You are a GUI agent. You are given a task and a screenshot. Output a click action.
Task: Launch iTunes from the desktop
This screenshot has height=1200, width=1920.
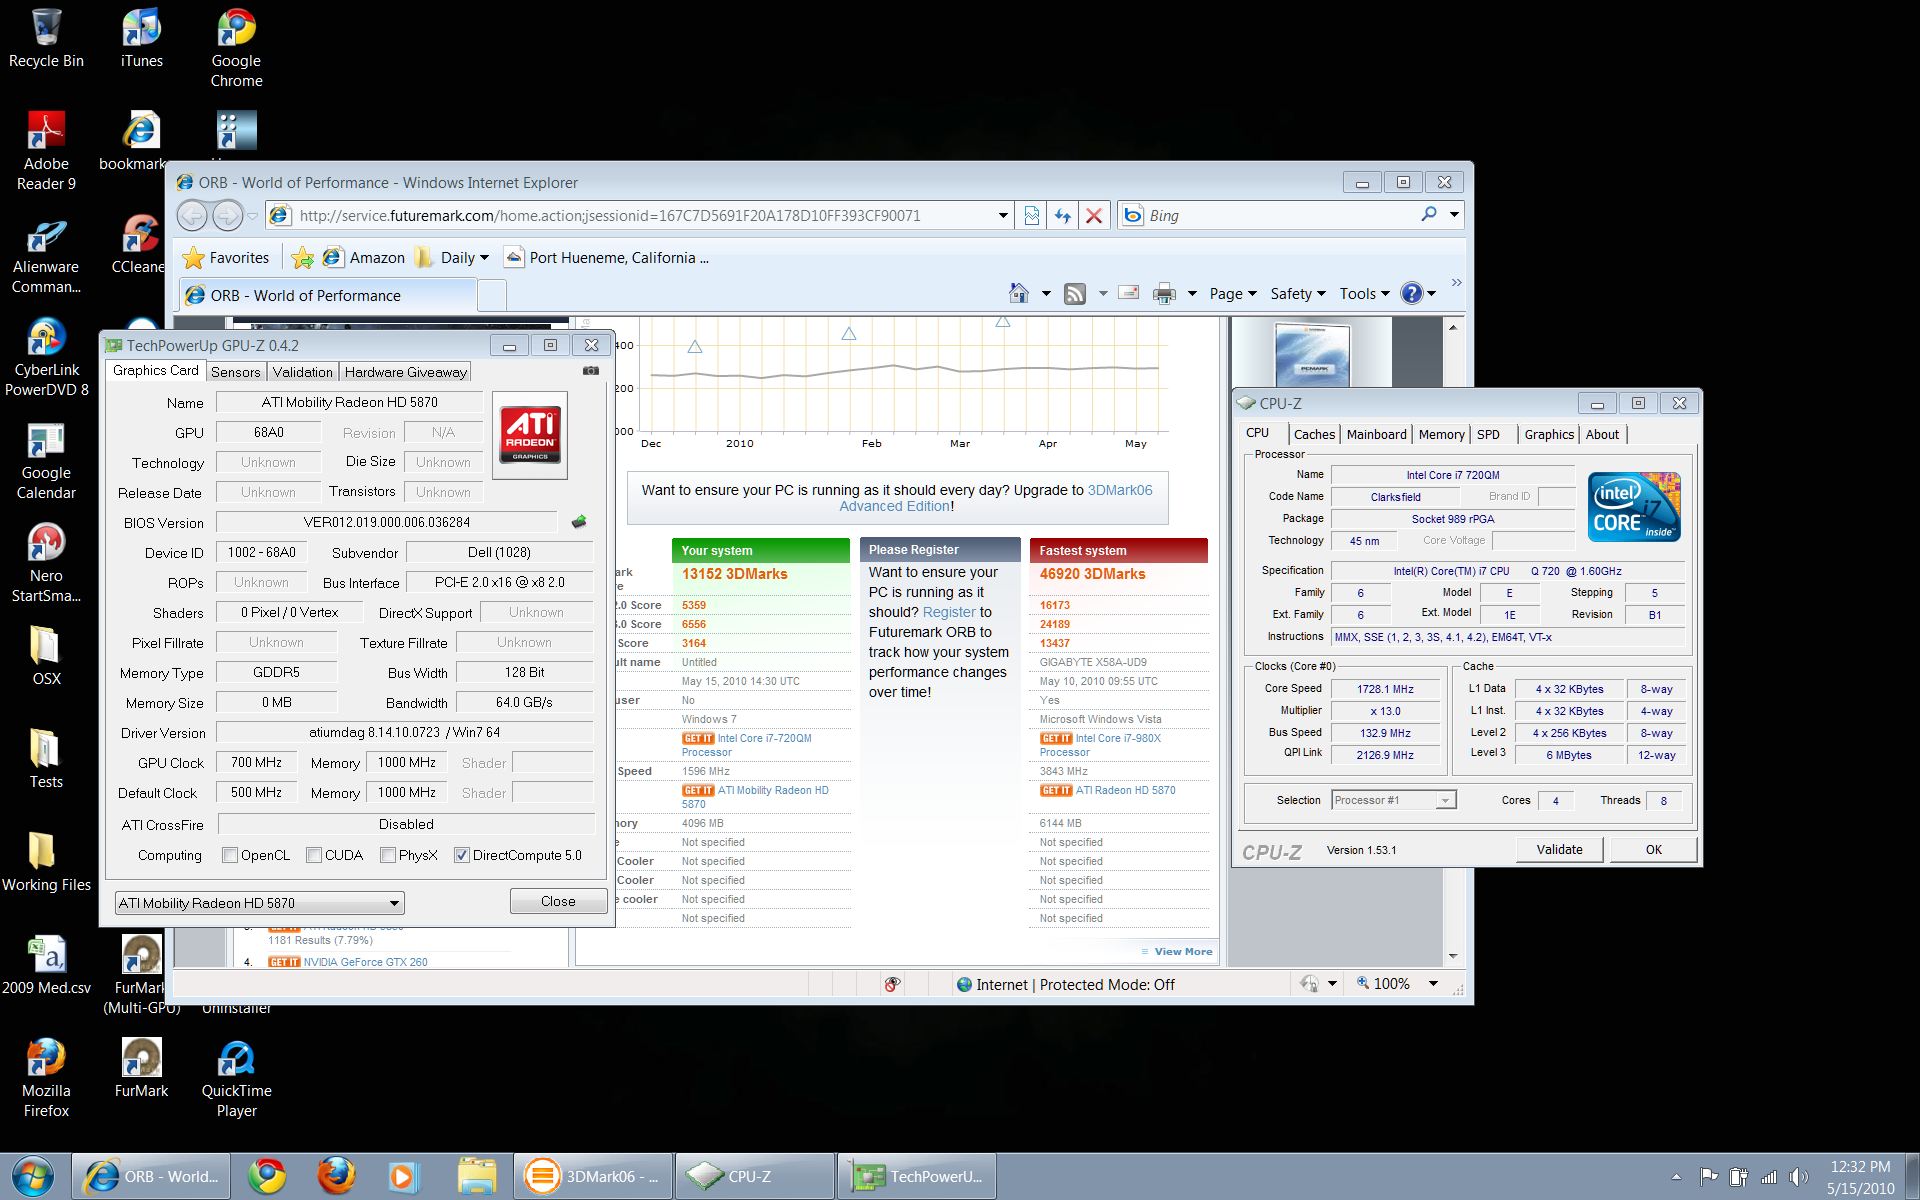(x=141, y=38)
